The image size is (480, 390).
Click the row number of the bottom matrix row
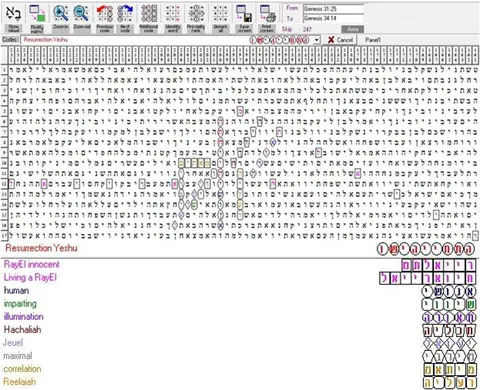click(x=4, y=235)
